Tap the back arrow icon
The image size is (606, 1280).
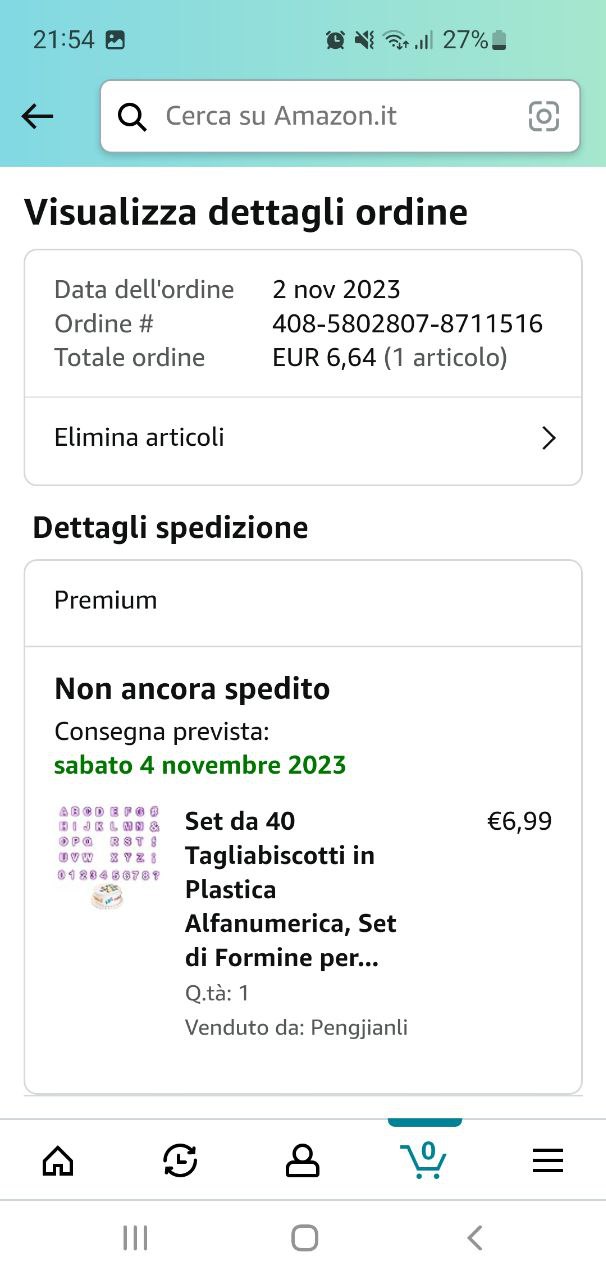click(x=37, y=117)
